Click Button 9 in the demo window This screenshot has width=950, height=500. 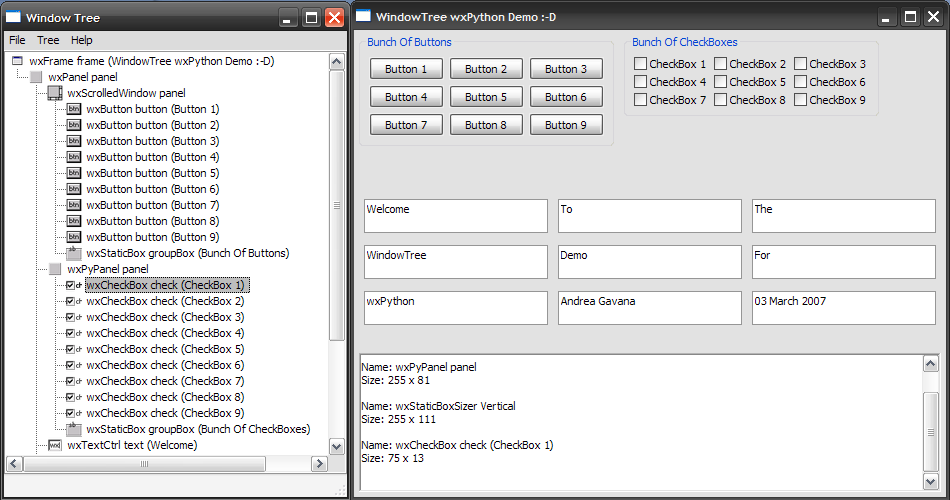coord(566,125)
